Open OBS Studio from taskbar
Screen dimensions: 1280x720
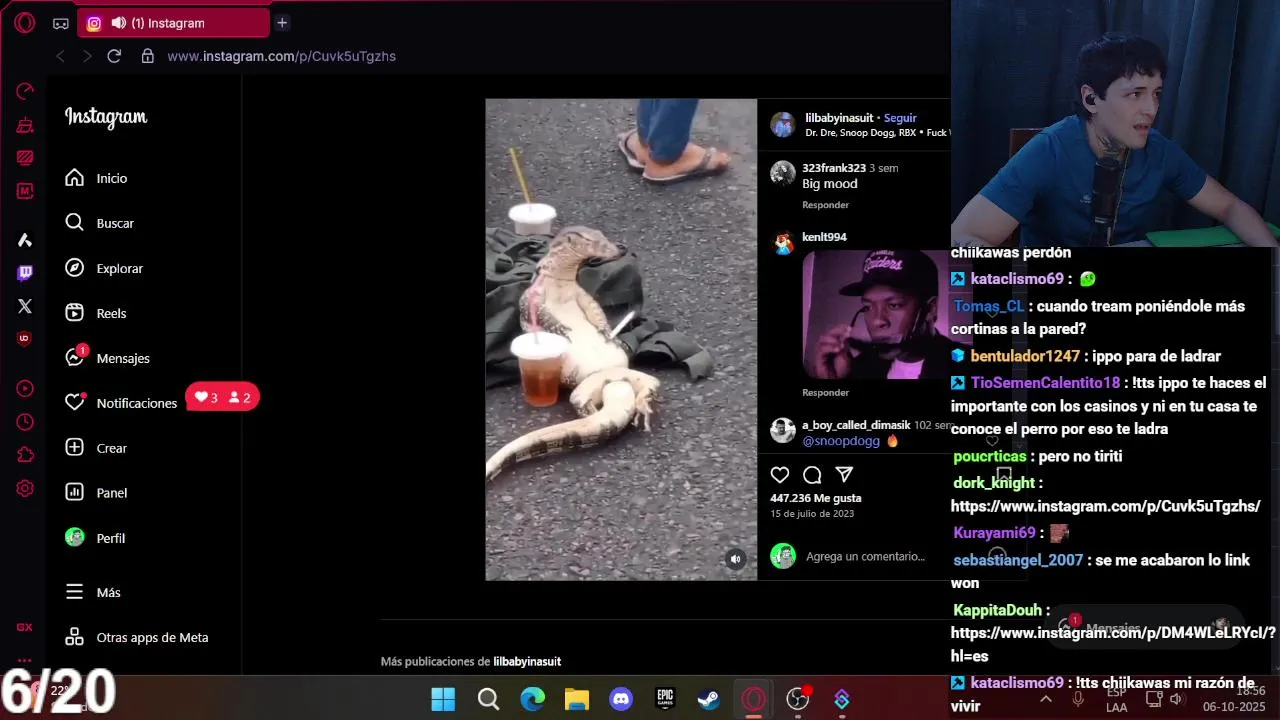798,699
